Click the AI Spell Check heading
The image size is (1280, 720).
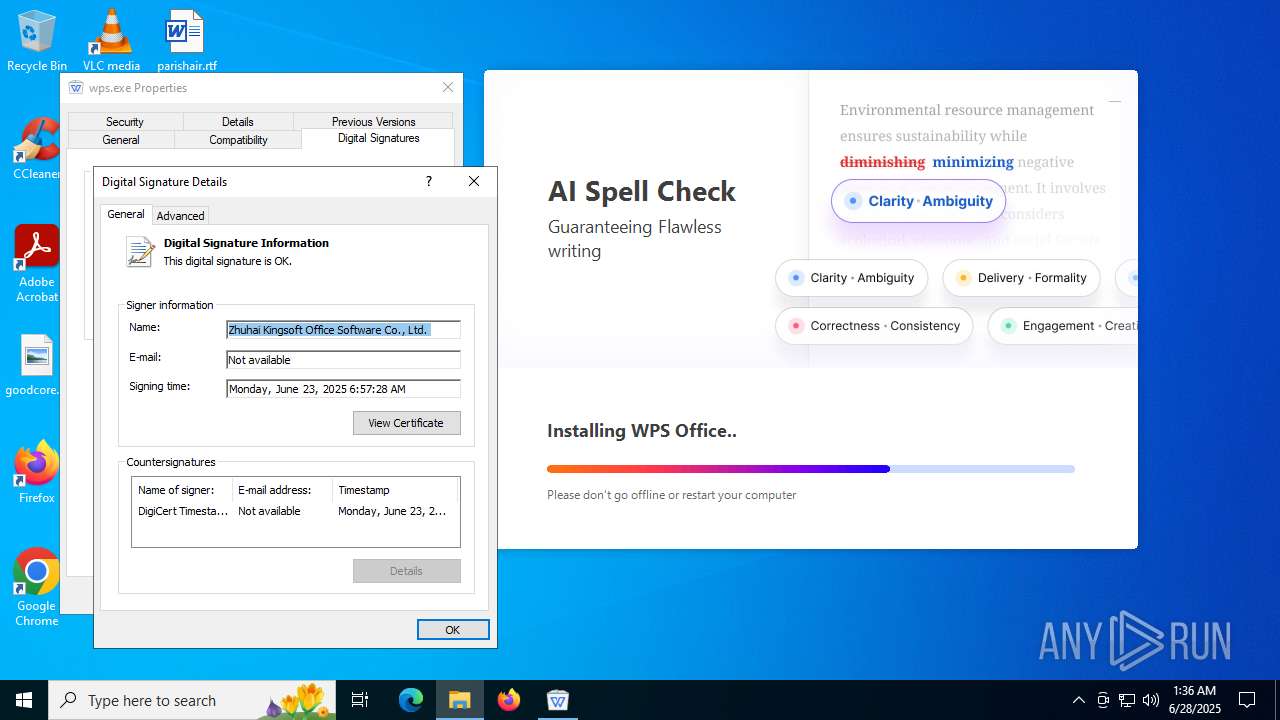[642, 191]
